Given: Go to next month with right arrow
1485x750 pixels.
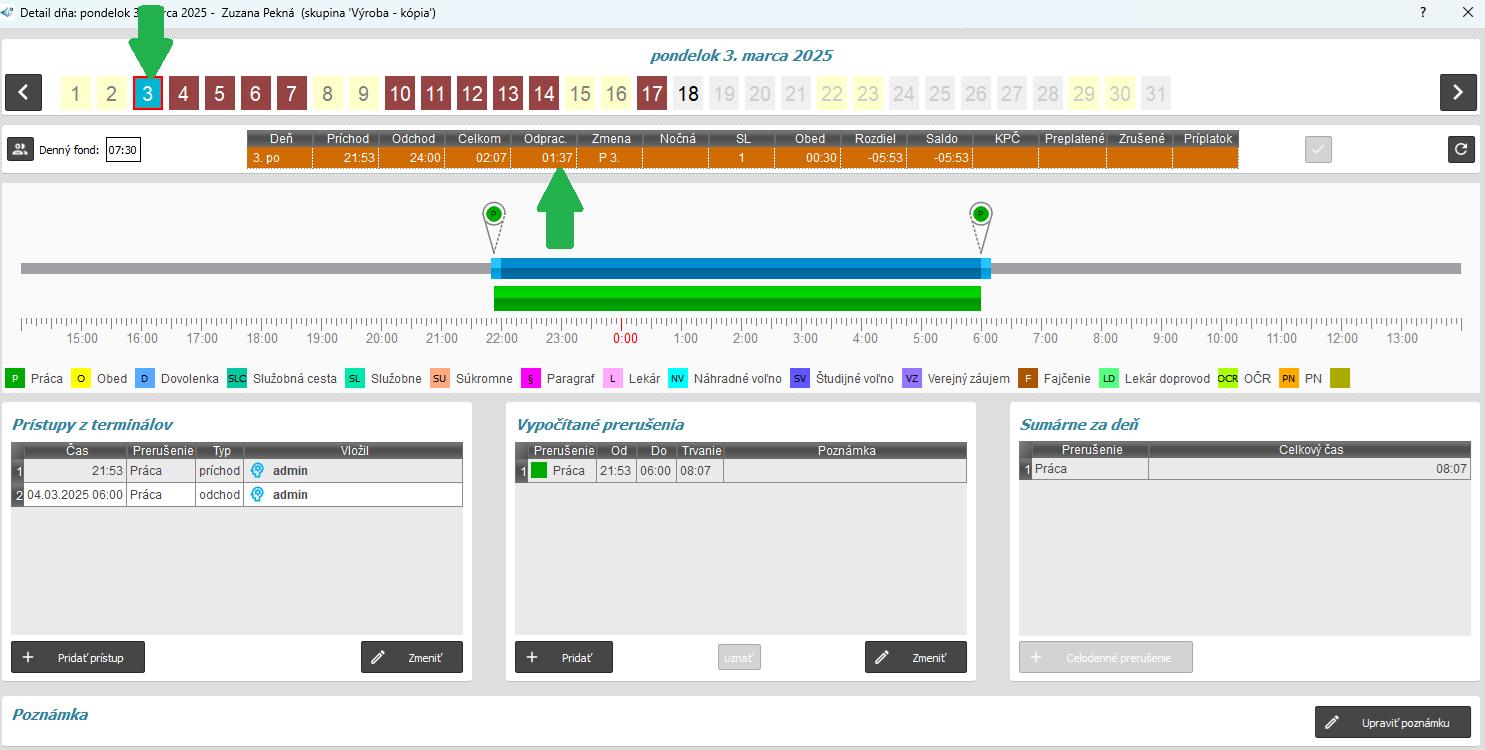Looking at the screenshot, I should point(1458,93).
